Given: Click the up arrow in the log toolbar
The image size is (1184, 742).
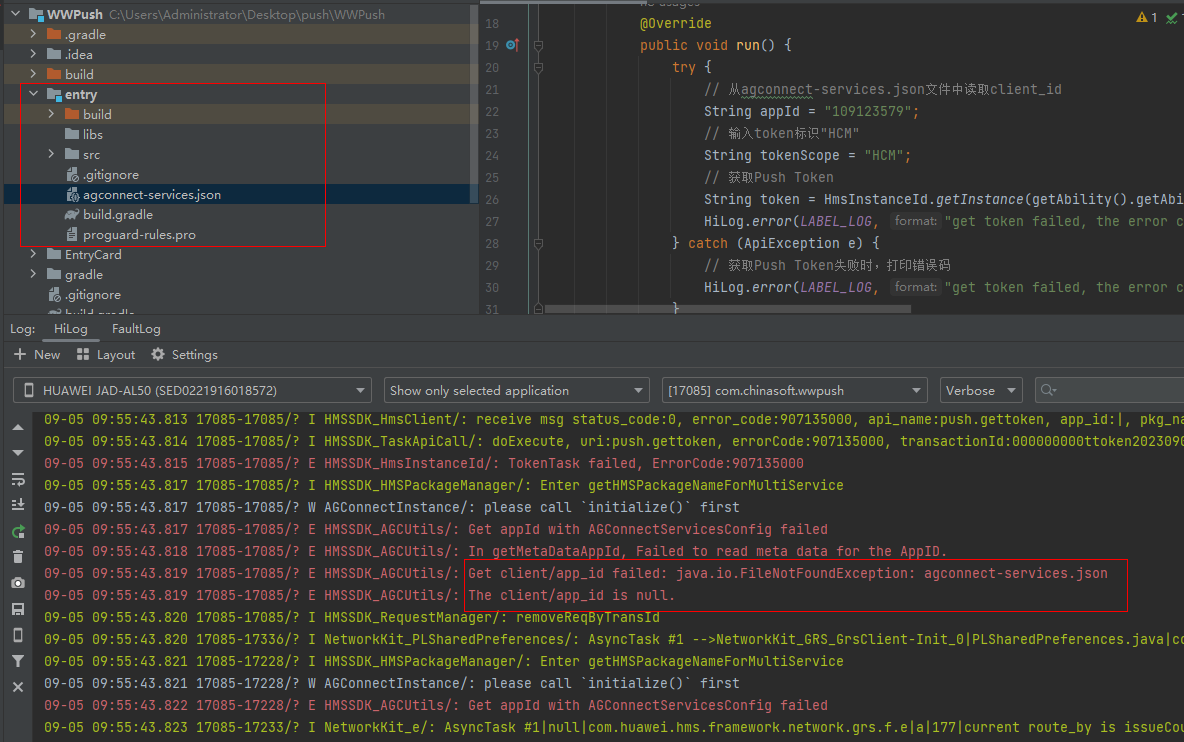Looking at the screenshot, I should [18, 427].
